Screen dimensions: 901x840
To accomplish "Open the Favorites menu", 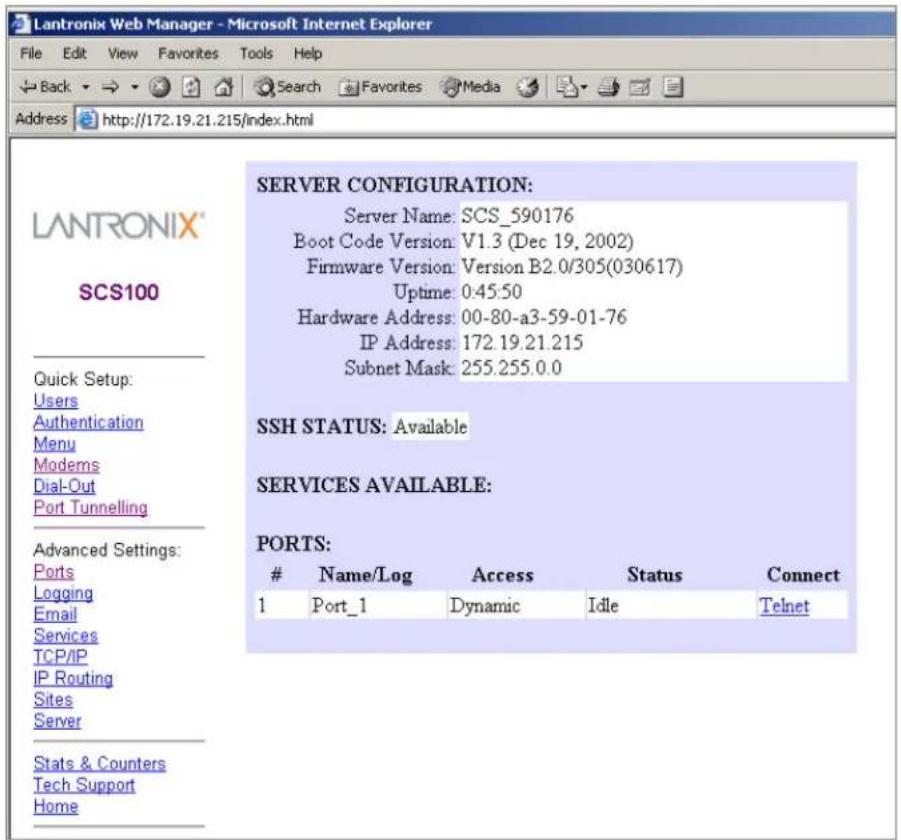I will (188, 53).
